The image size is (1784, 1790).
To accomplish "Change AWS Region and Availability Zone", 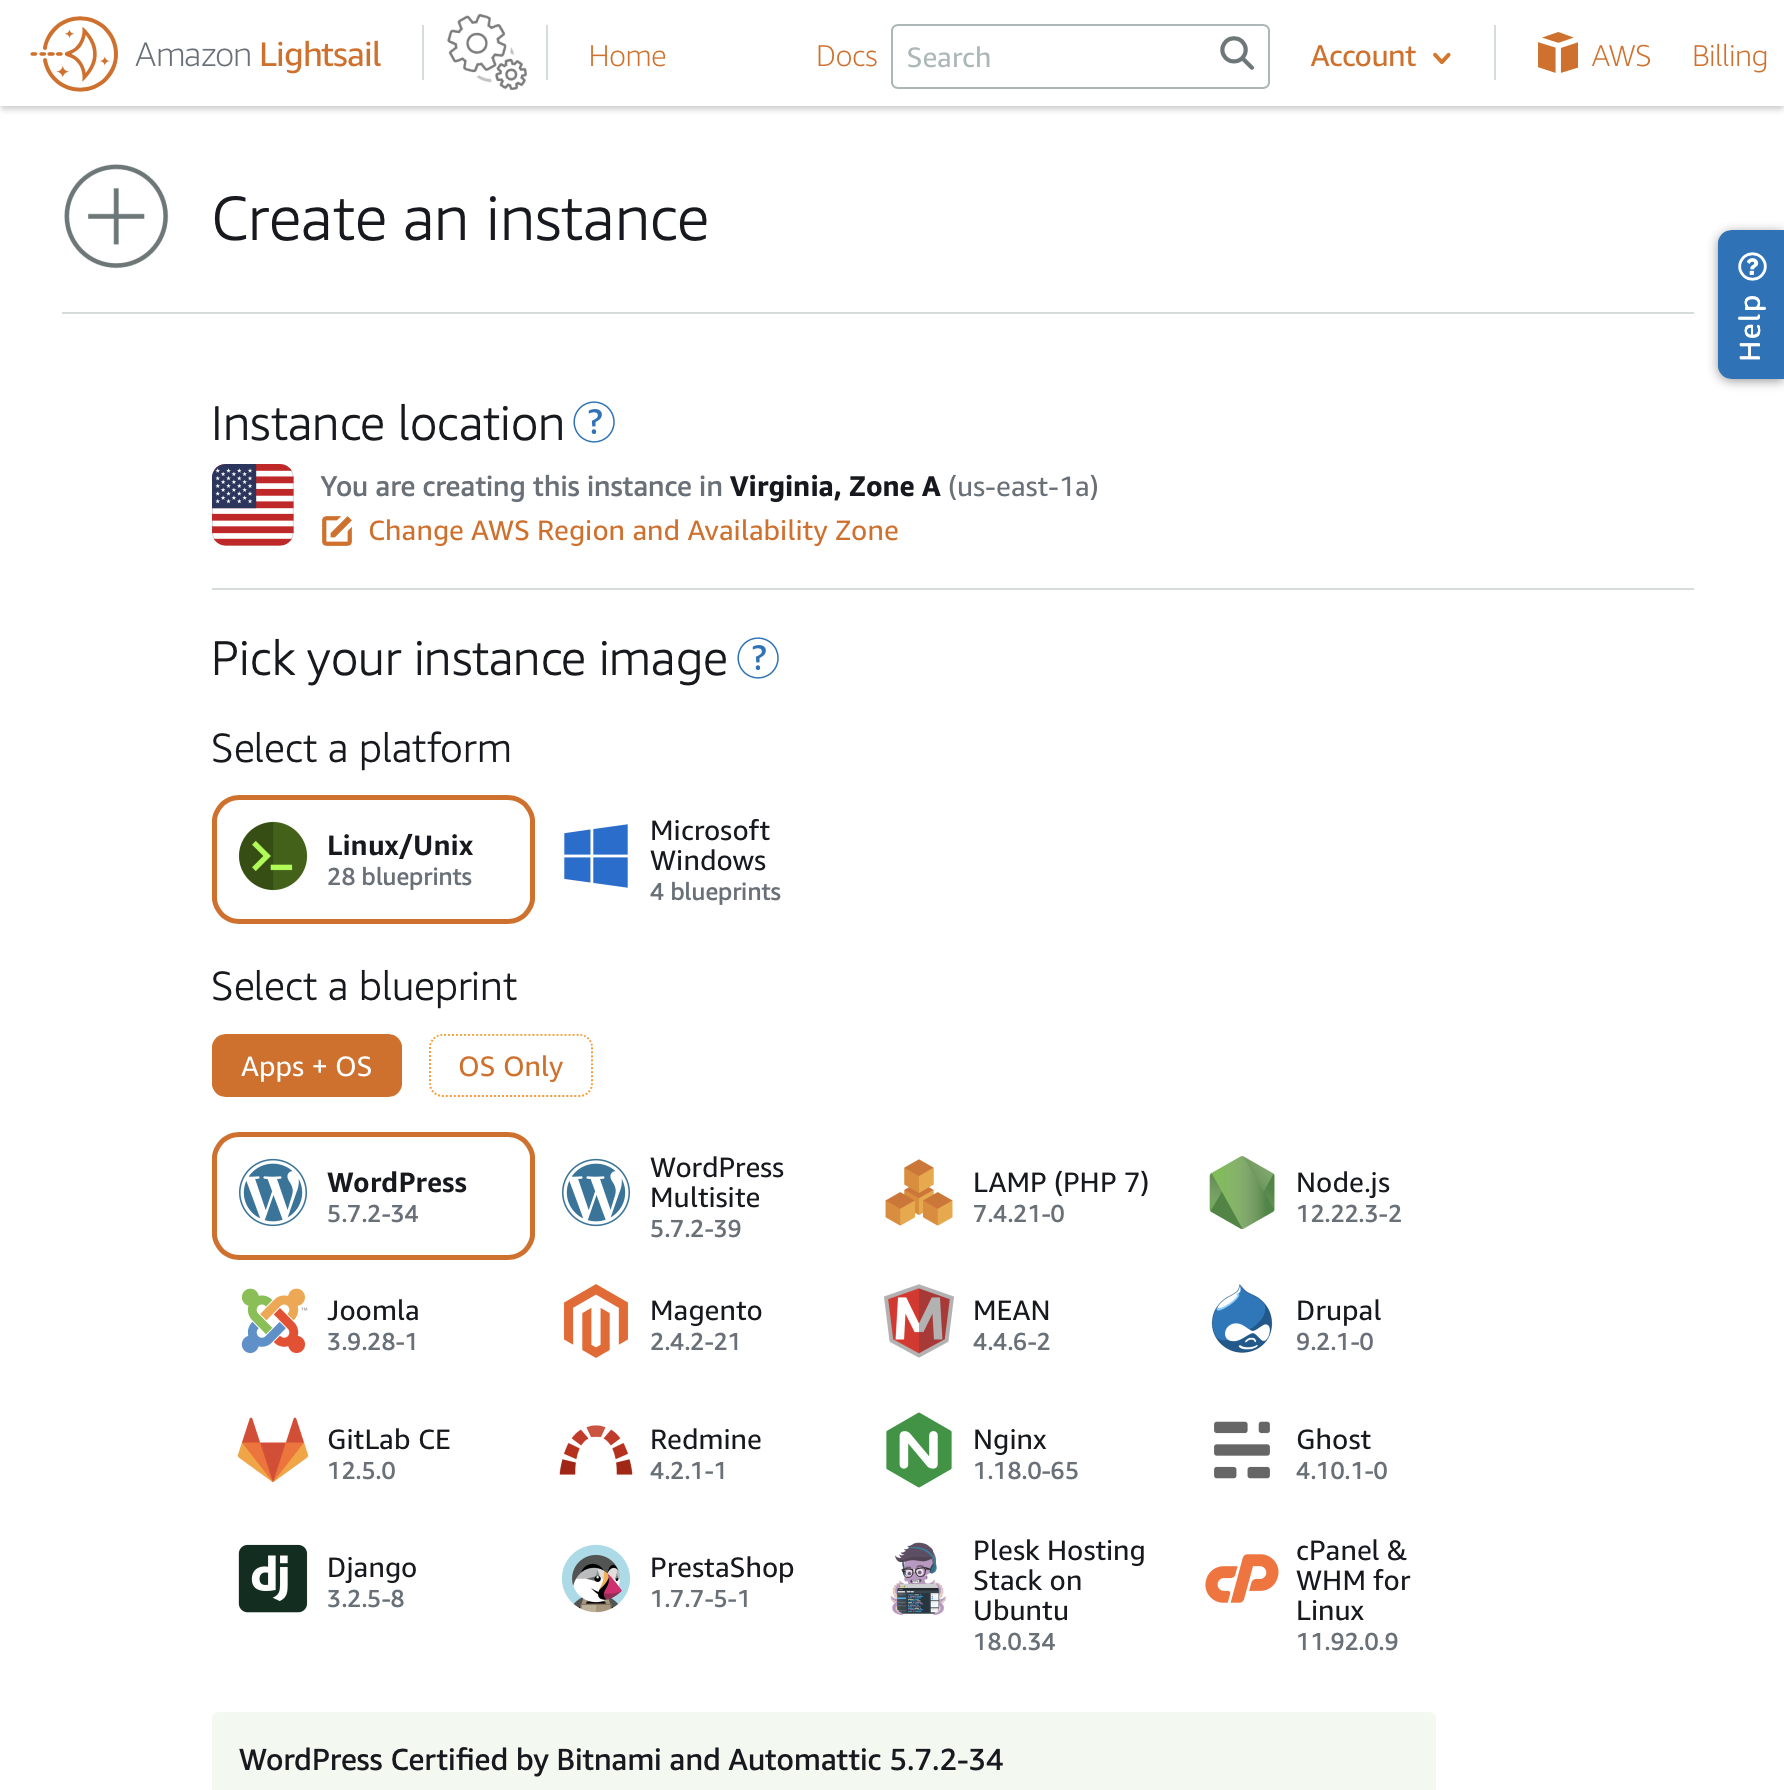I will point(633,530).
